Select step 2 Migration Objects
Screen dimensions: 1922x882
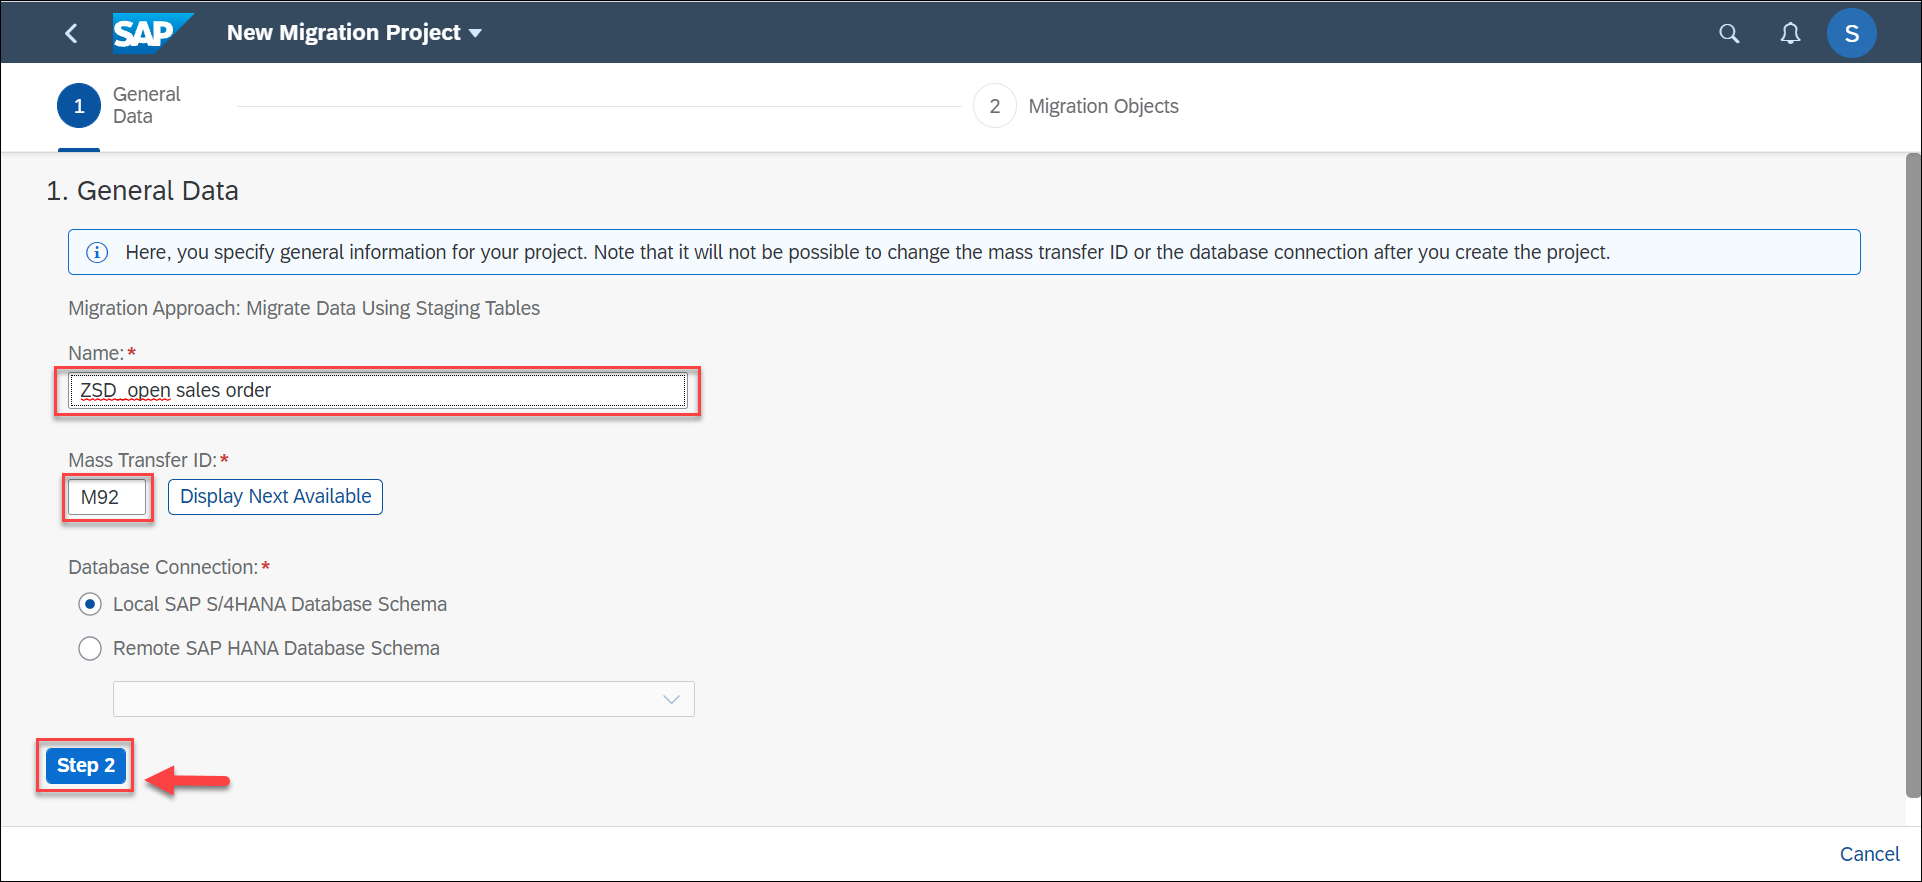click(1076, 106)
